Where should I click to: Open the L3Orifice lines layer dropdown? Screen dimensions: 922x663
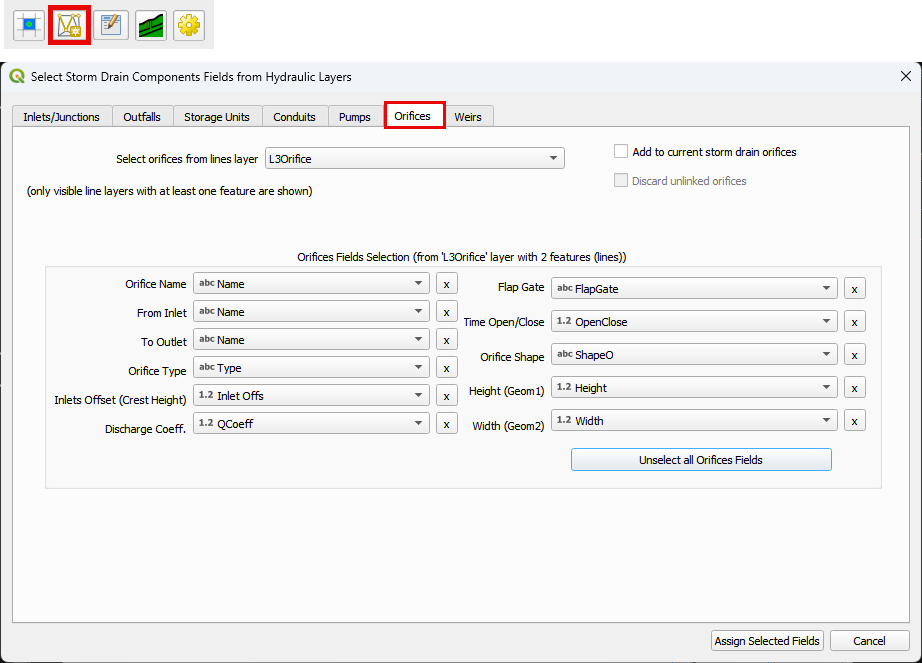(x=413, y=159)
